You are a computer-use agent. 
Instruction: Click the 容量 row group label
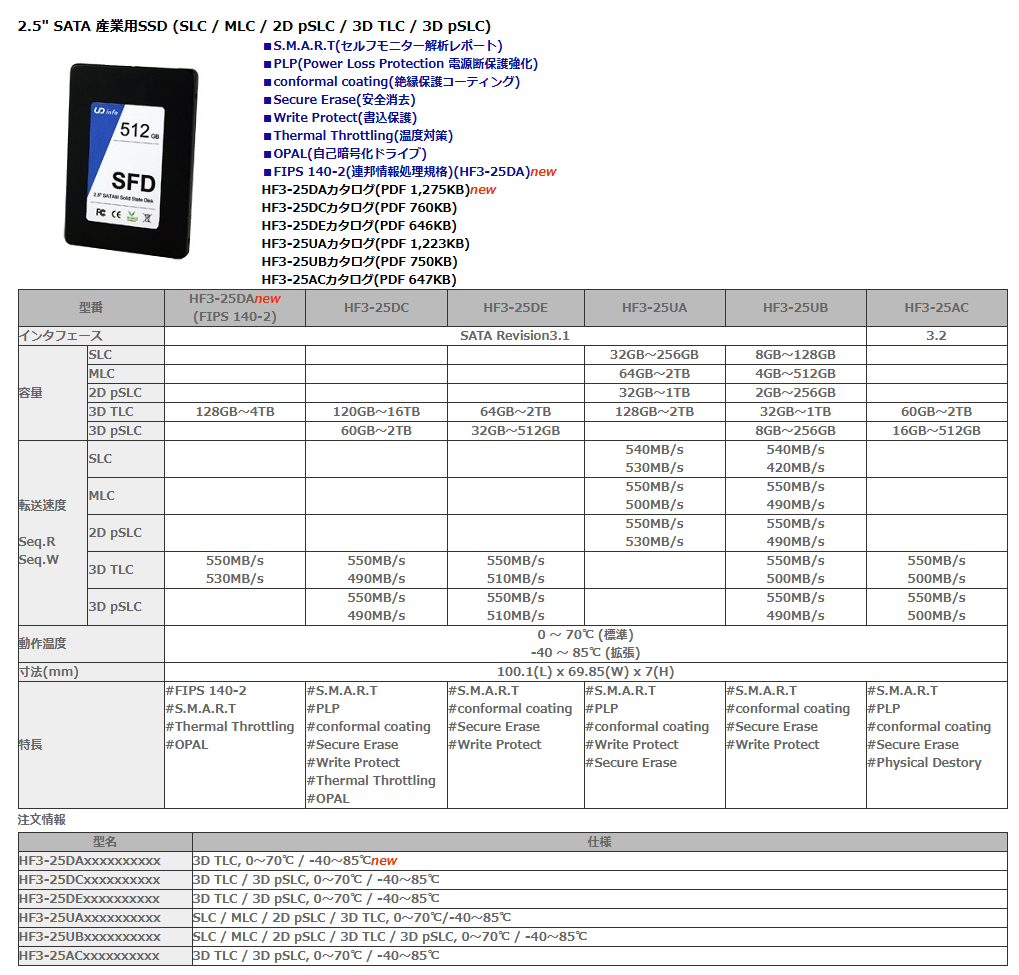[x=53, y=393]
